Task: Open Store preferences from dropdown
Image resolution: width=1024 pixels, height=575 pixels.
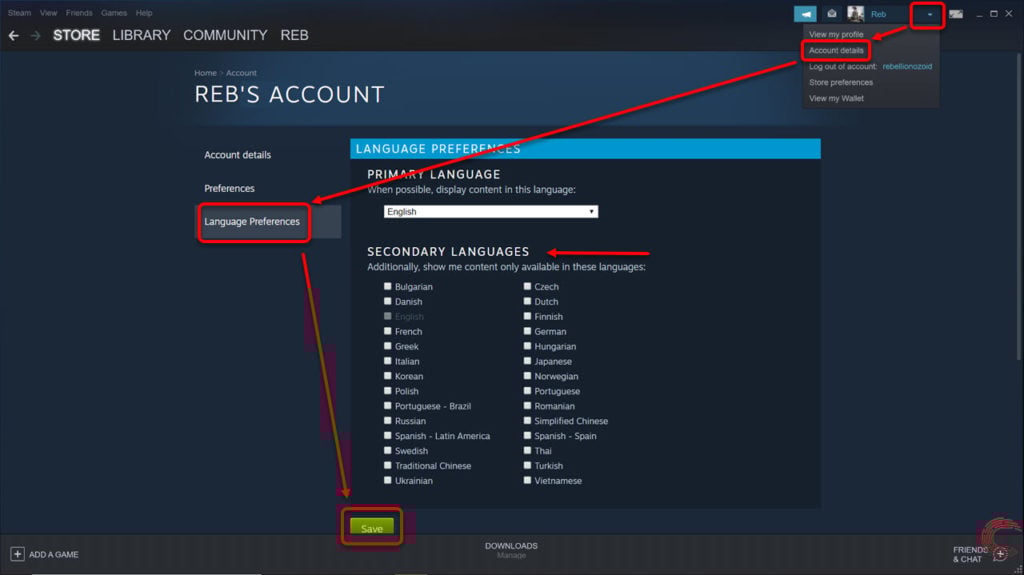Action: pyautogui.click(x=840, y=82)
